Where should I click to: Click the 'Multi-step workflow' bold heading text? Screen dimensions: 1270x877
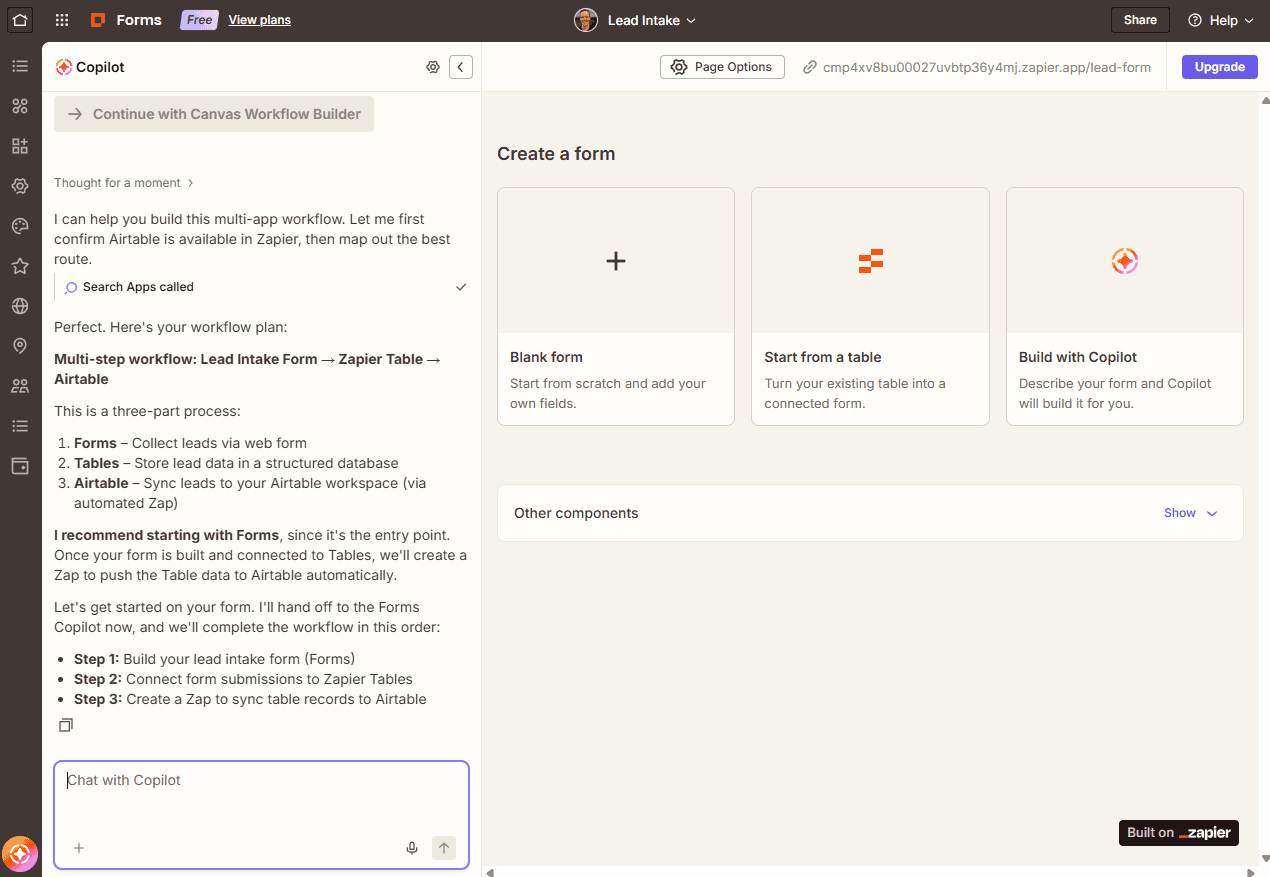[247, 369]
